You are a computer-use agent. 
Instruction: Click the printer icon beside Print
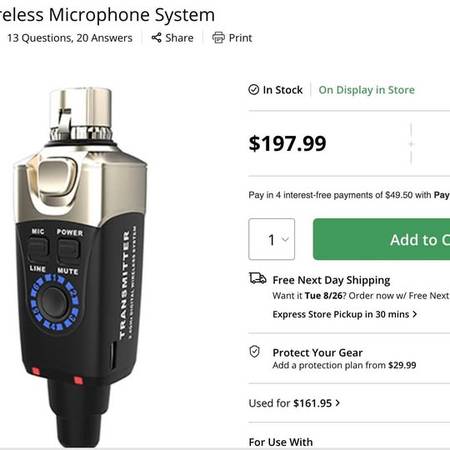218,38
